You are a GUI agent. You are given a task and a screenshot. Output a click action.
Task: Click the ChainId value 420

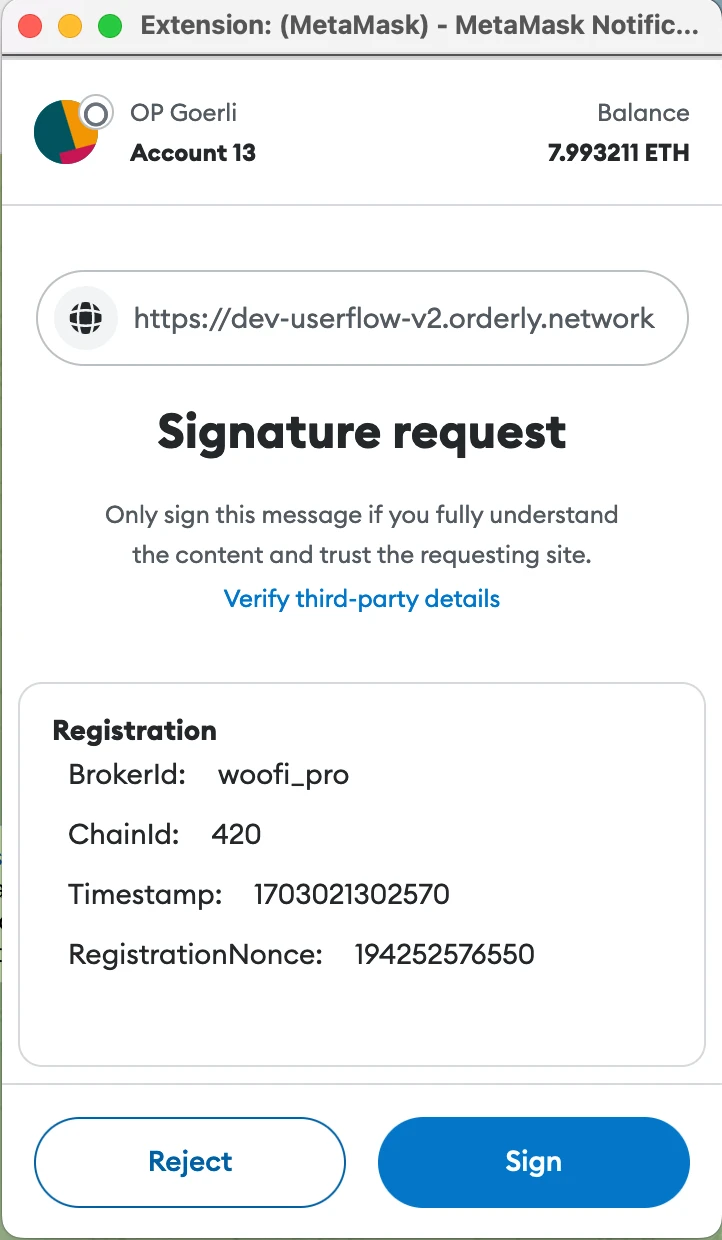pyautogui.click(x=236, y=834)
